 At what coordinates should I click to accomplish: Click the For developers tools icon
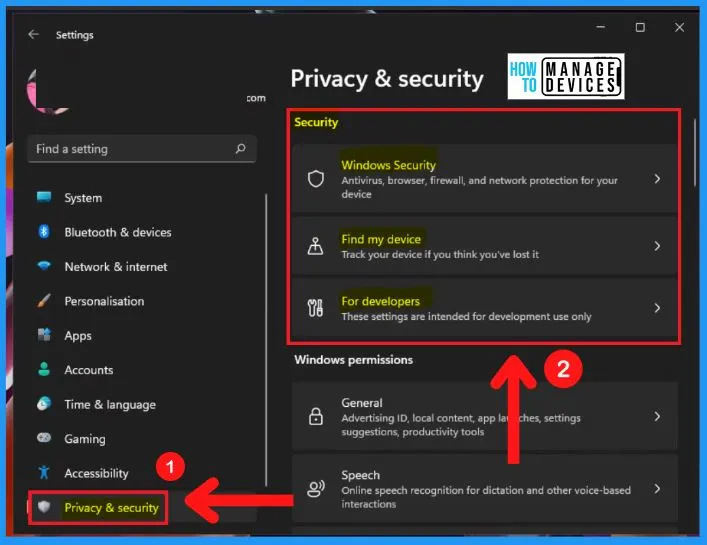tap(315, 308)
